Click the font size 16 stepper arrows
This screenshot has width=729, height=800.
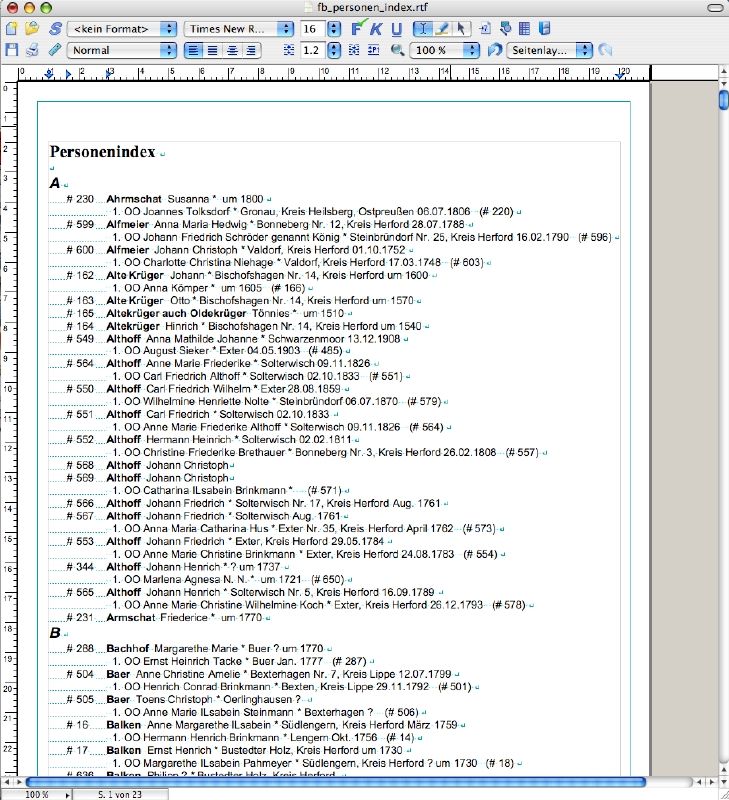335,28
